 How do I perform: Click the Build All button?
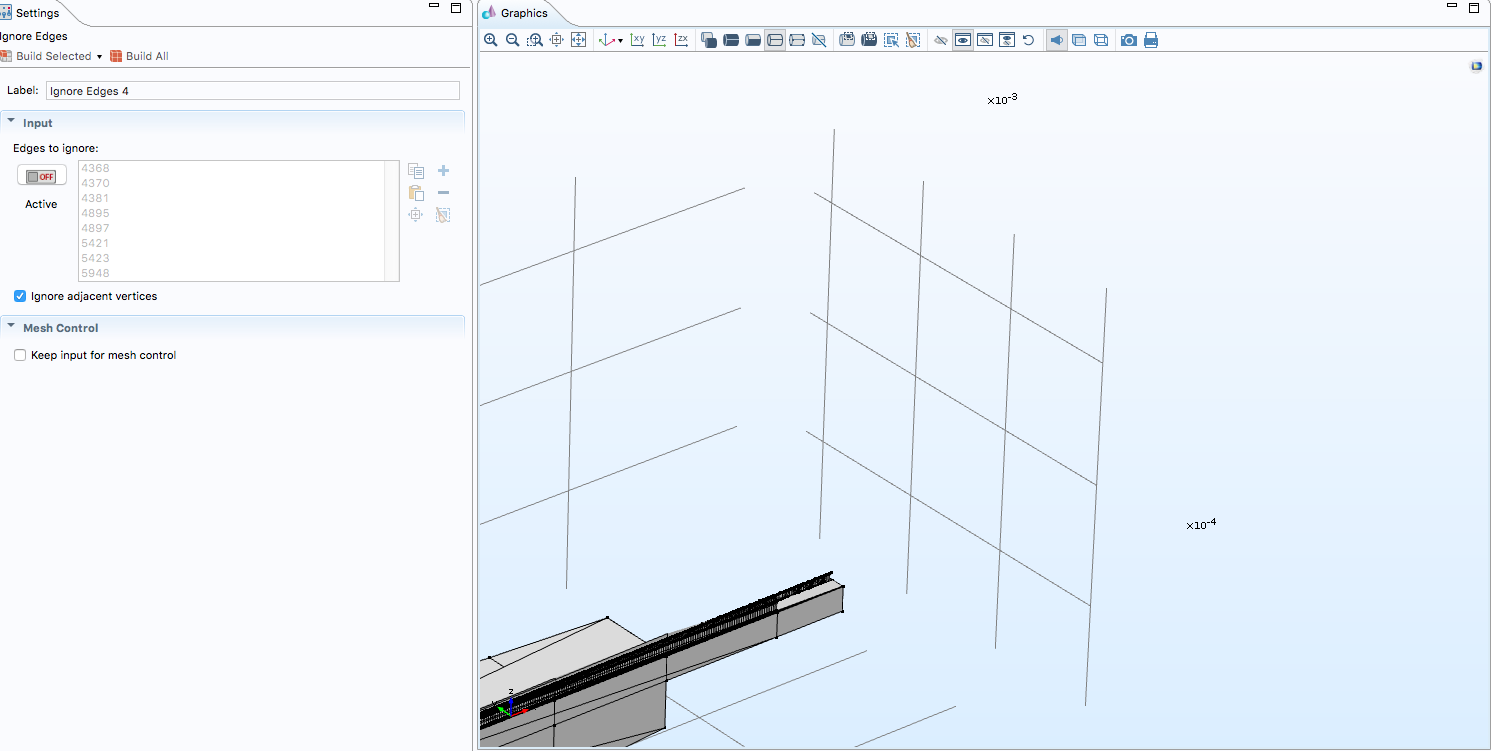coord(139,56)
